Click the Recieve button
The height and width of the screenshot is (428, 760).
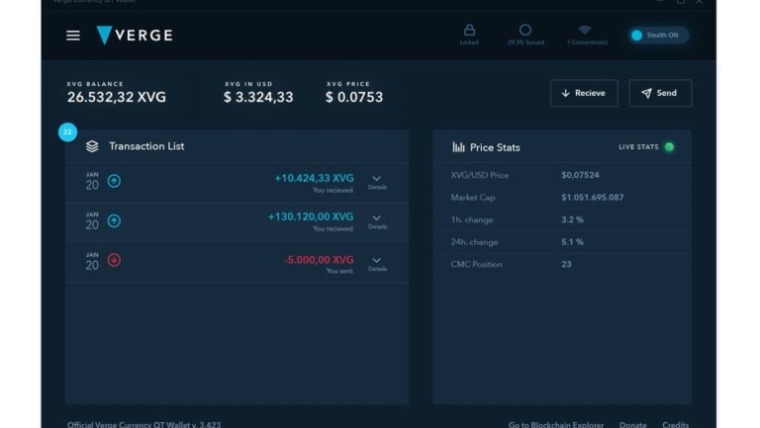(x=584, y=93)
